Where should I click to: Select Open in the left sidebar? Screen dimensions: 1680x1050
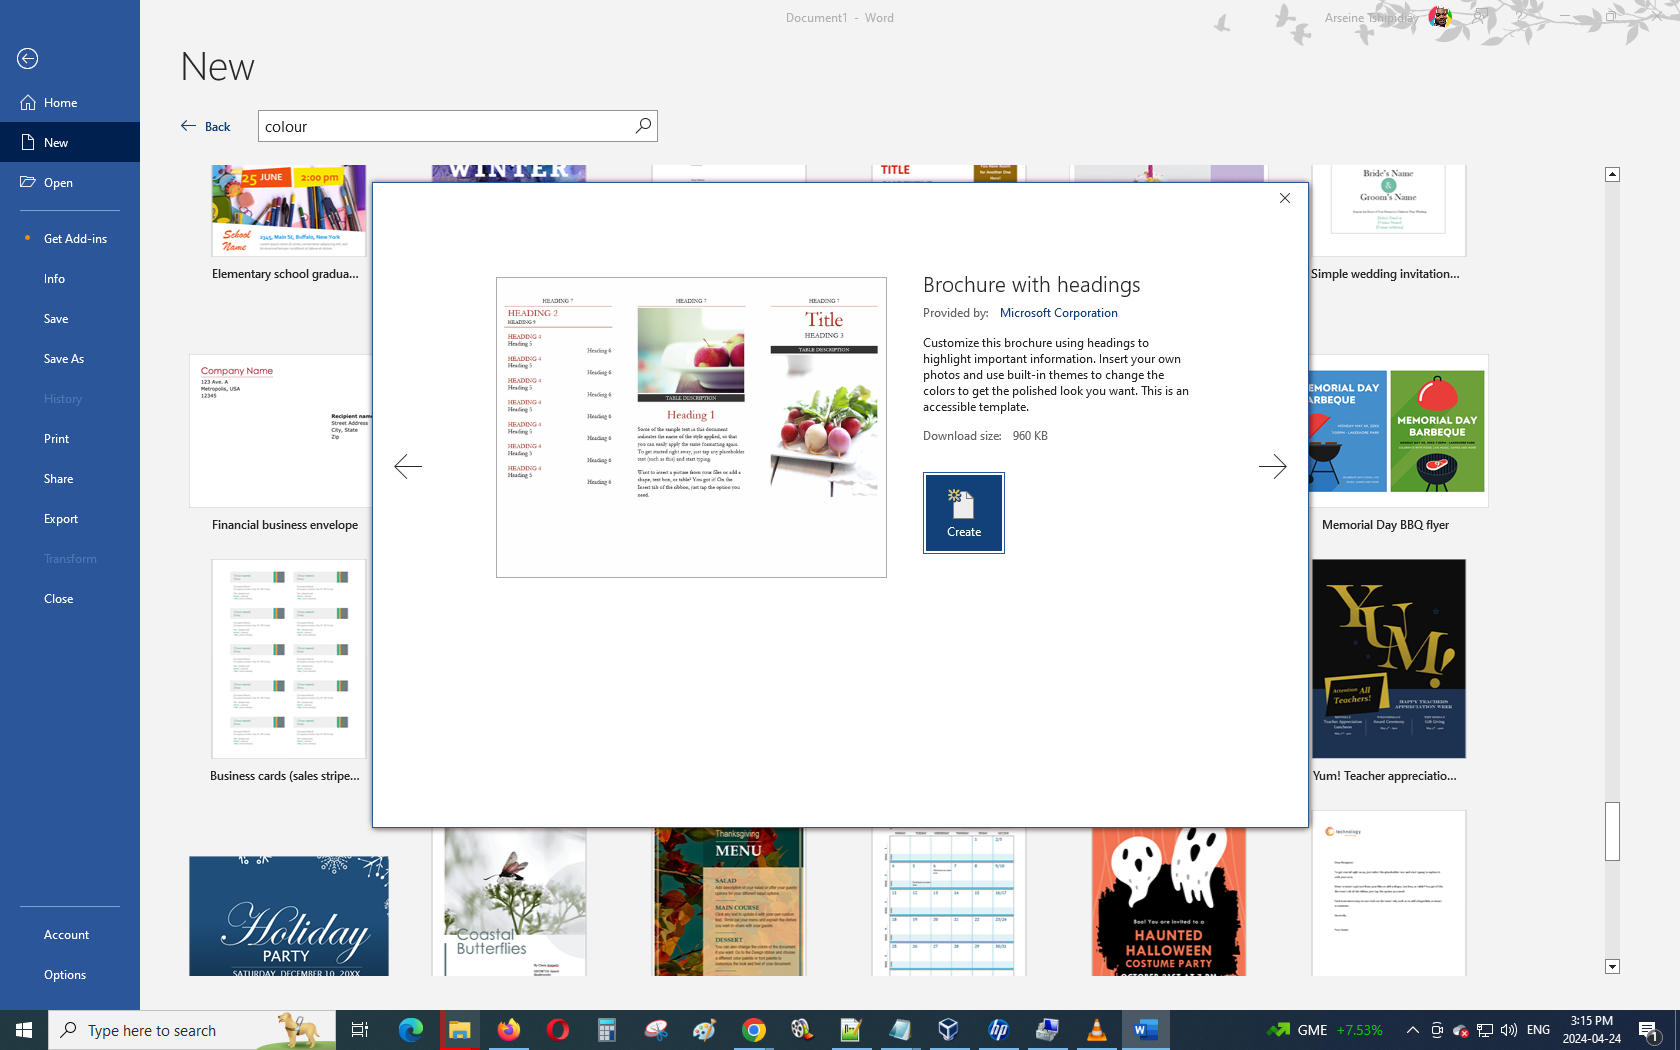point(58,183)
